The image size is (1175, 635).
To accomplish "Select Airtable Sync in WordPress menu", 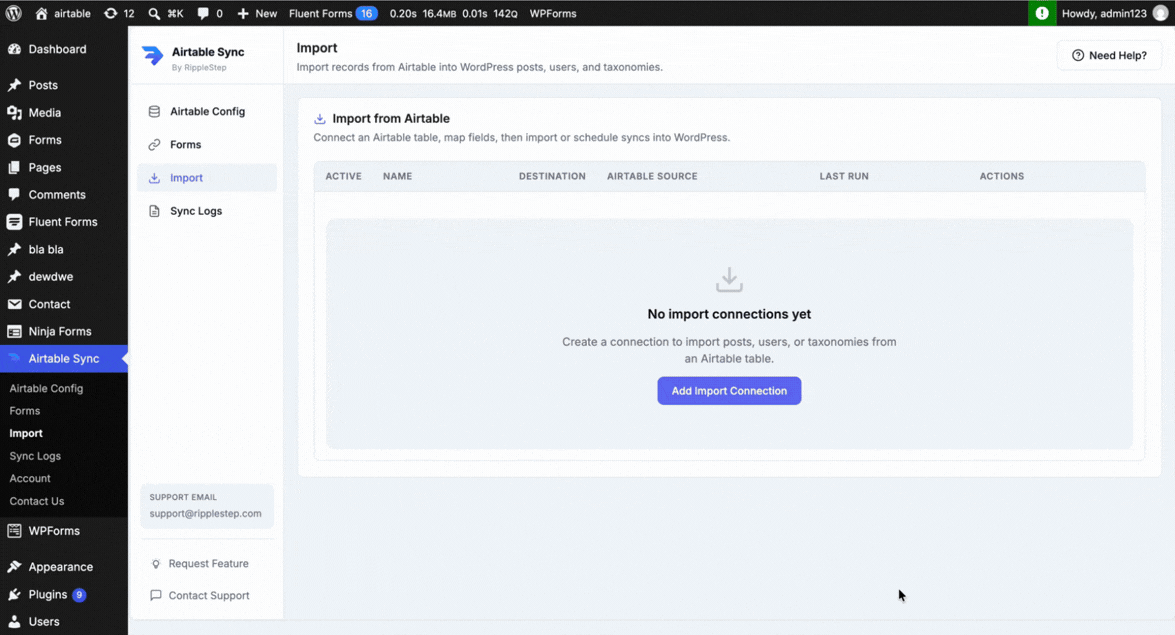I will click(x=64, y=358).
